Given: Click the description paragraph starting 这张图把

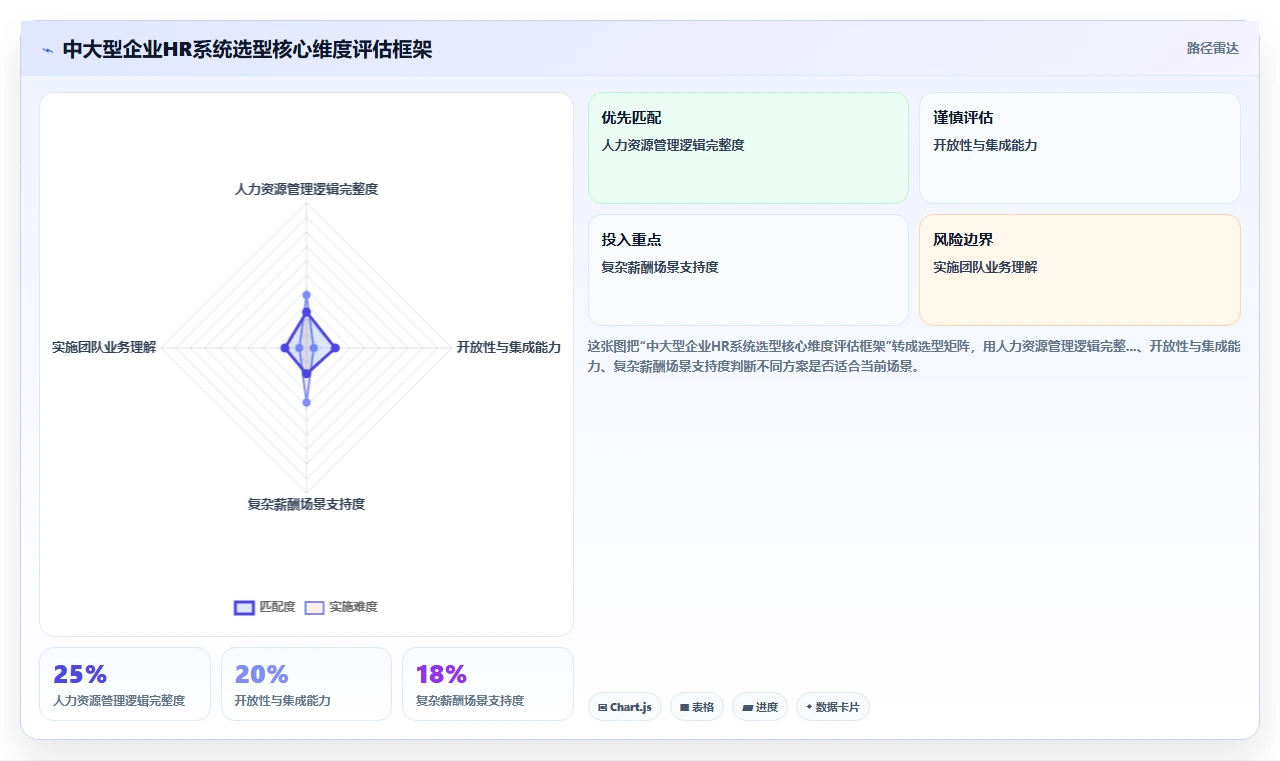Looking at the screenshot, I should 914,356.
